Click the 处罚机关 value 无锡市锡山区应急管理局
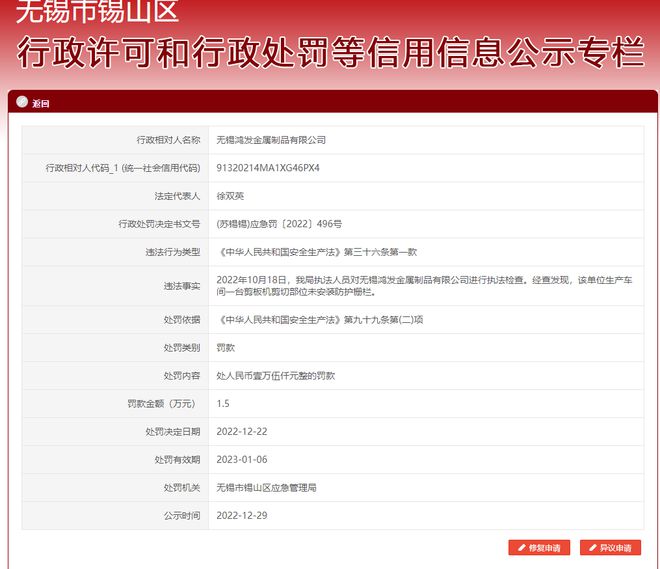This screenshot has height=569, width=660. [x=266, y=488]
